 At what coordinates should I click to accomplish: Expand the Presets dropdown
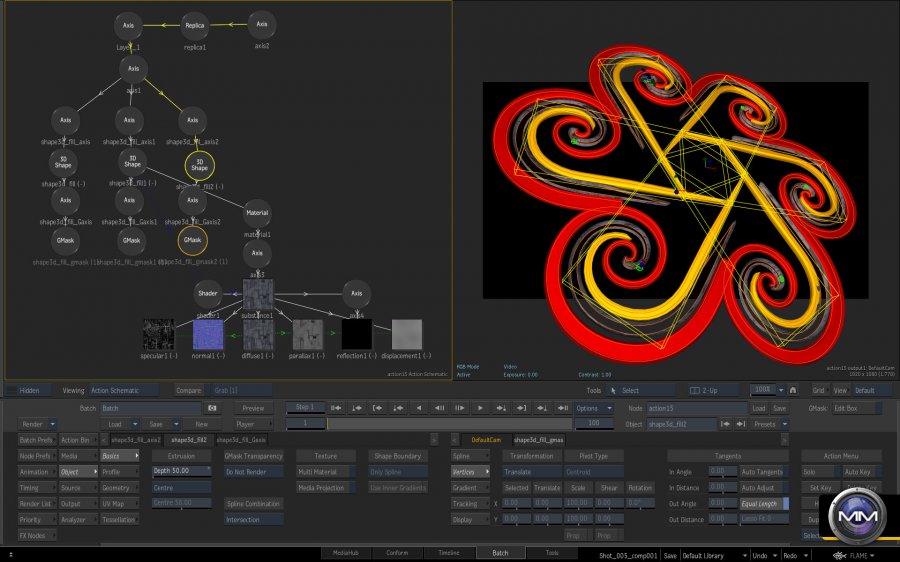tap(768, 424)
